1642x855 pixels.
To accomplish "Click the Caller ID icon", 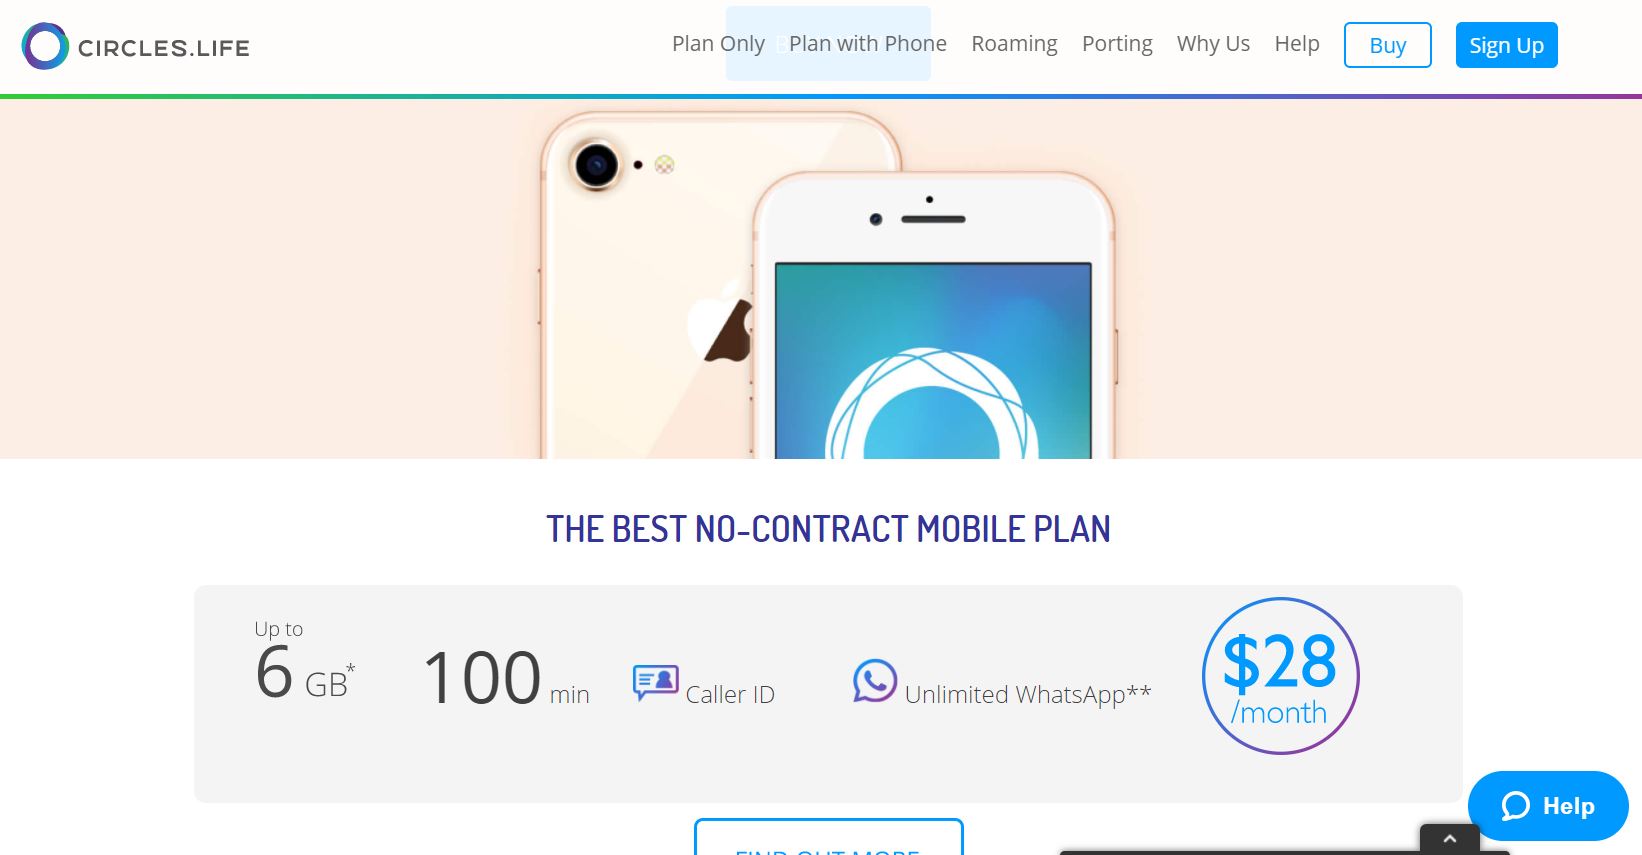I will point(656,684).
